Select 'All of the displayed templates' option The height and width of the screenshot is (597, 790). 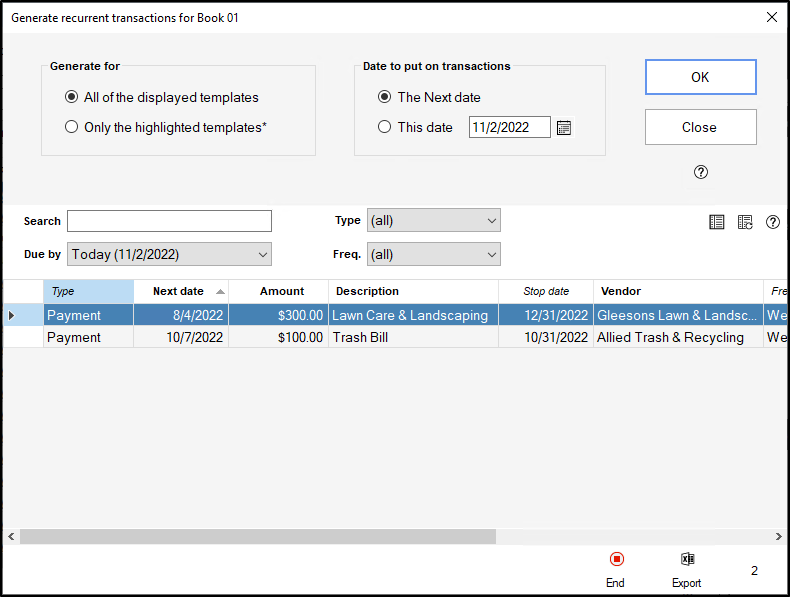[71, 97]
